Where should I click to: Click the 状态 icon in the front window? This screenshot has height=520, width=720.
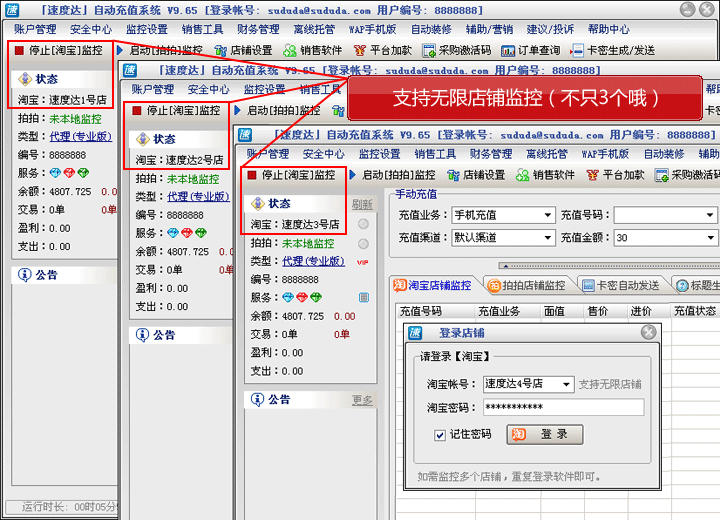coord(258,203)
